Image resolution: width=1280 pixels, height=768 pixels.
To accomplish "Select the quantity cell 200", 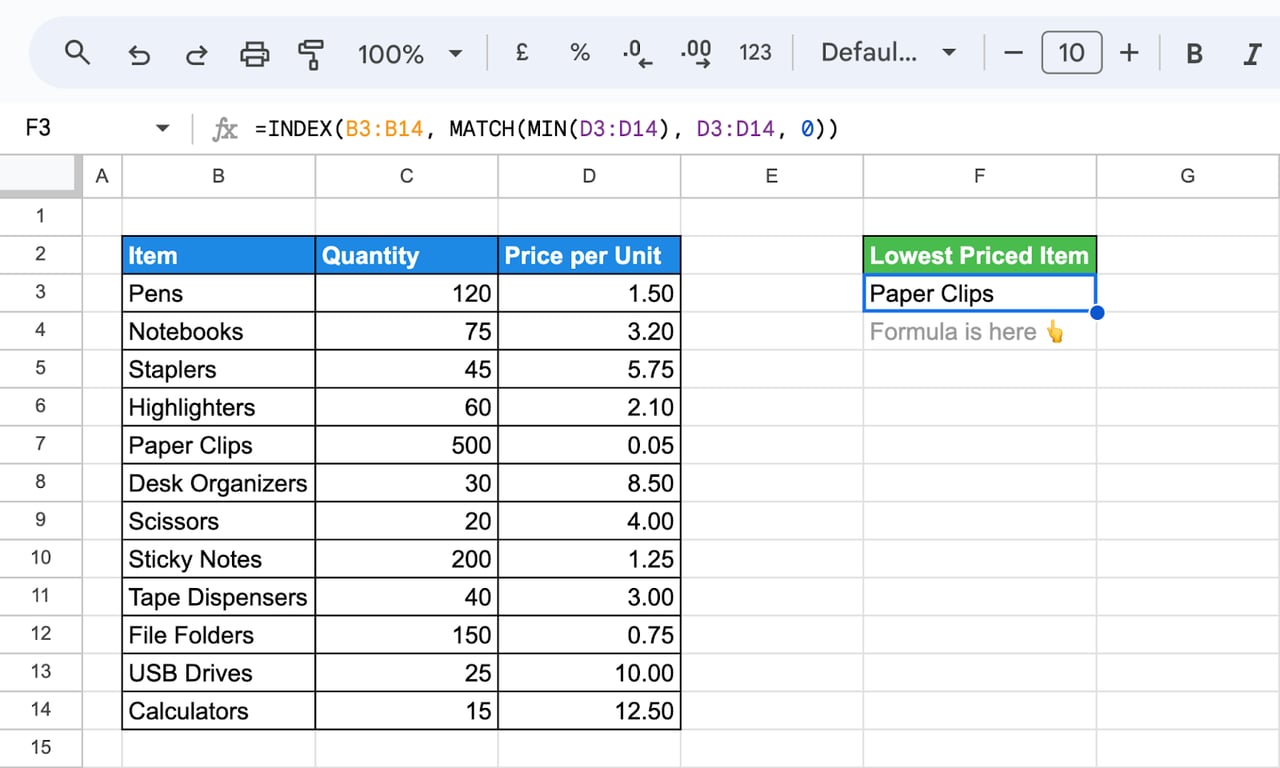I will pyautogui.click(x=406, y=559).
